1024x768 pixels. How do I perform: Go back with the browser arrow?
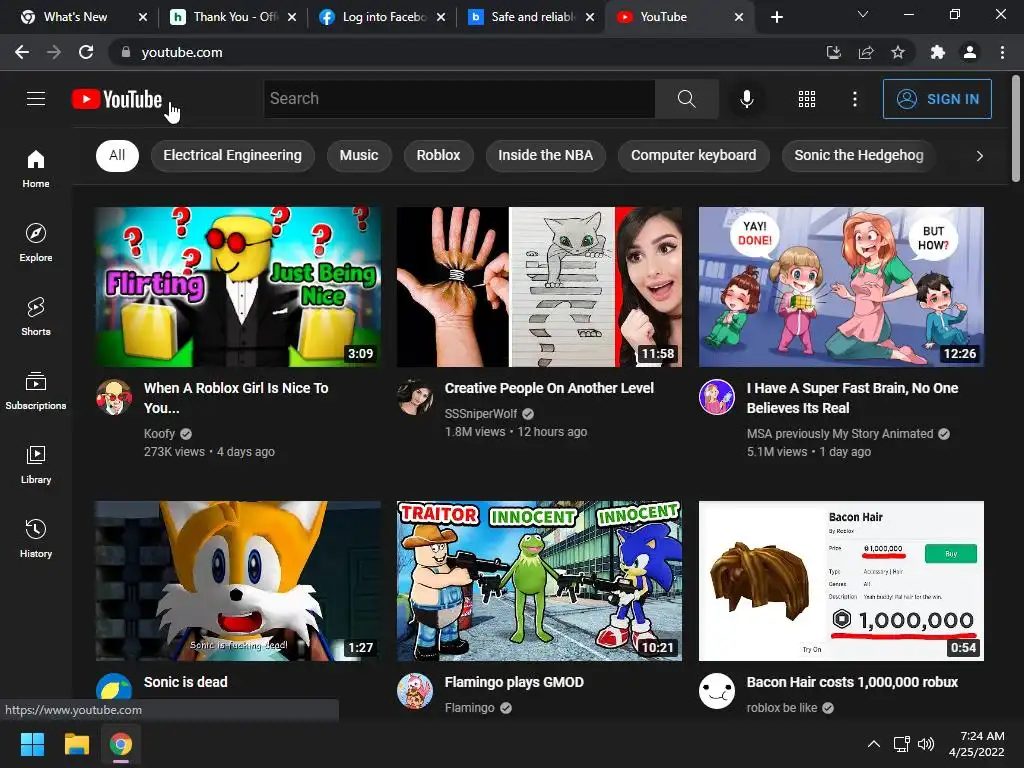tap(22, 52)
